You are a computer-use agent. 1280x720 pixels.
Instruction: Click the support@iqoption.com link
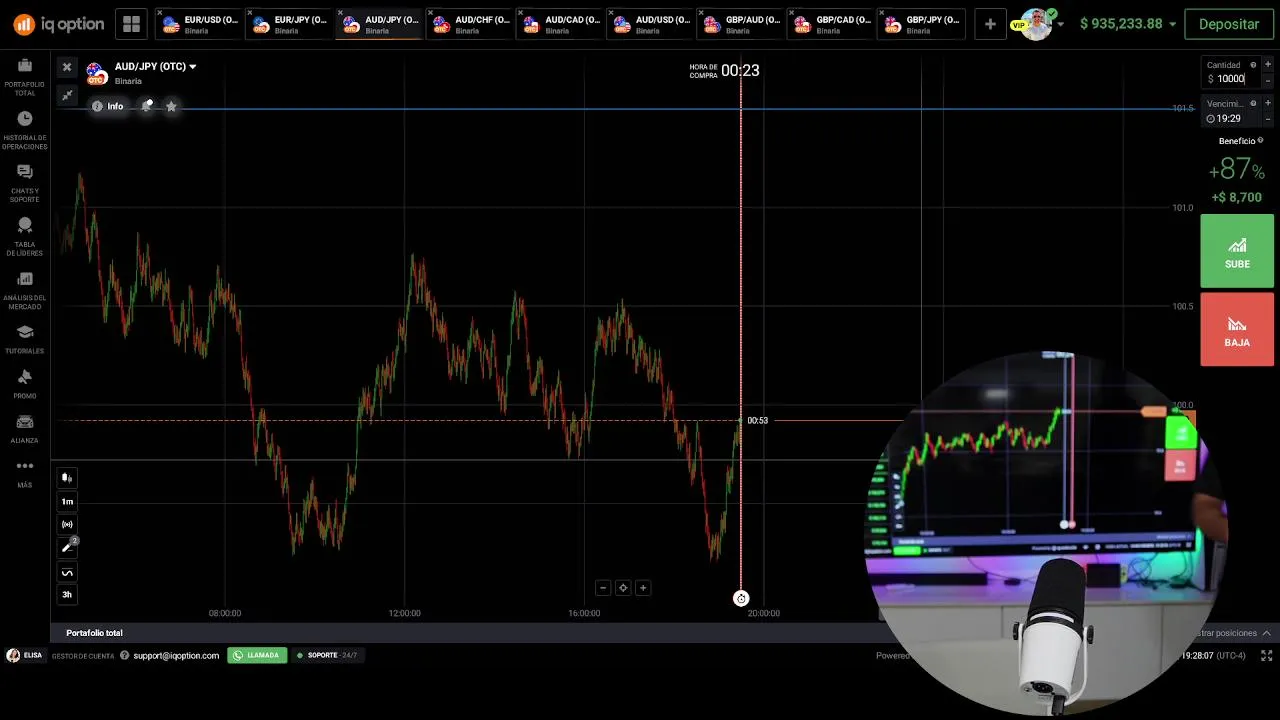coord(176,656)
